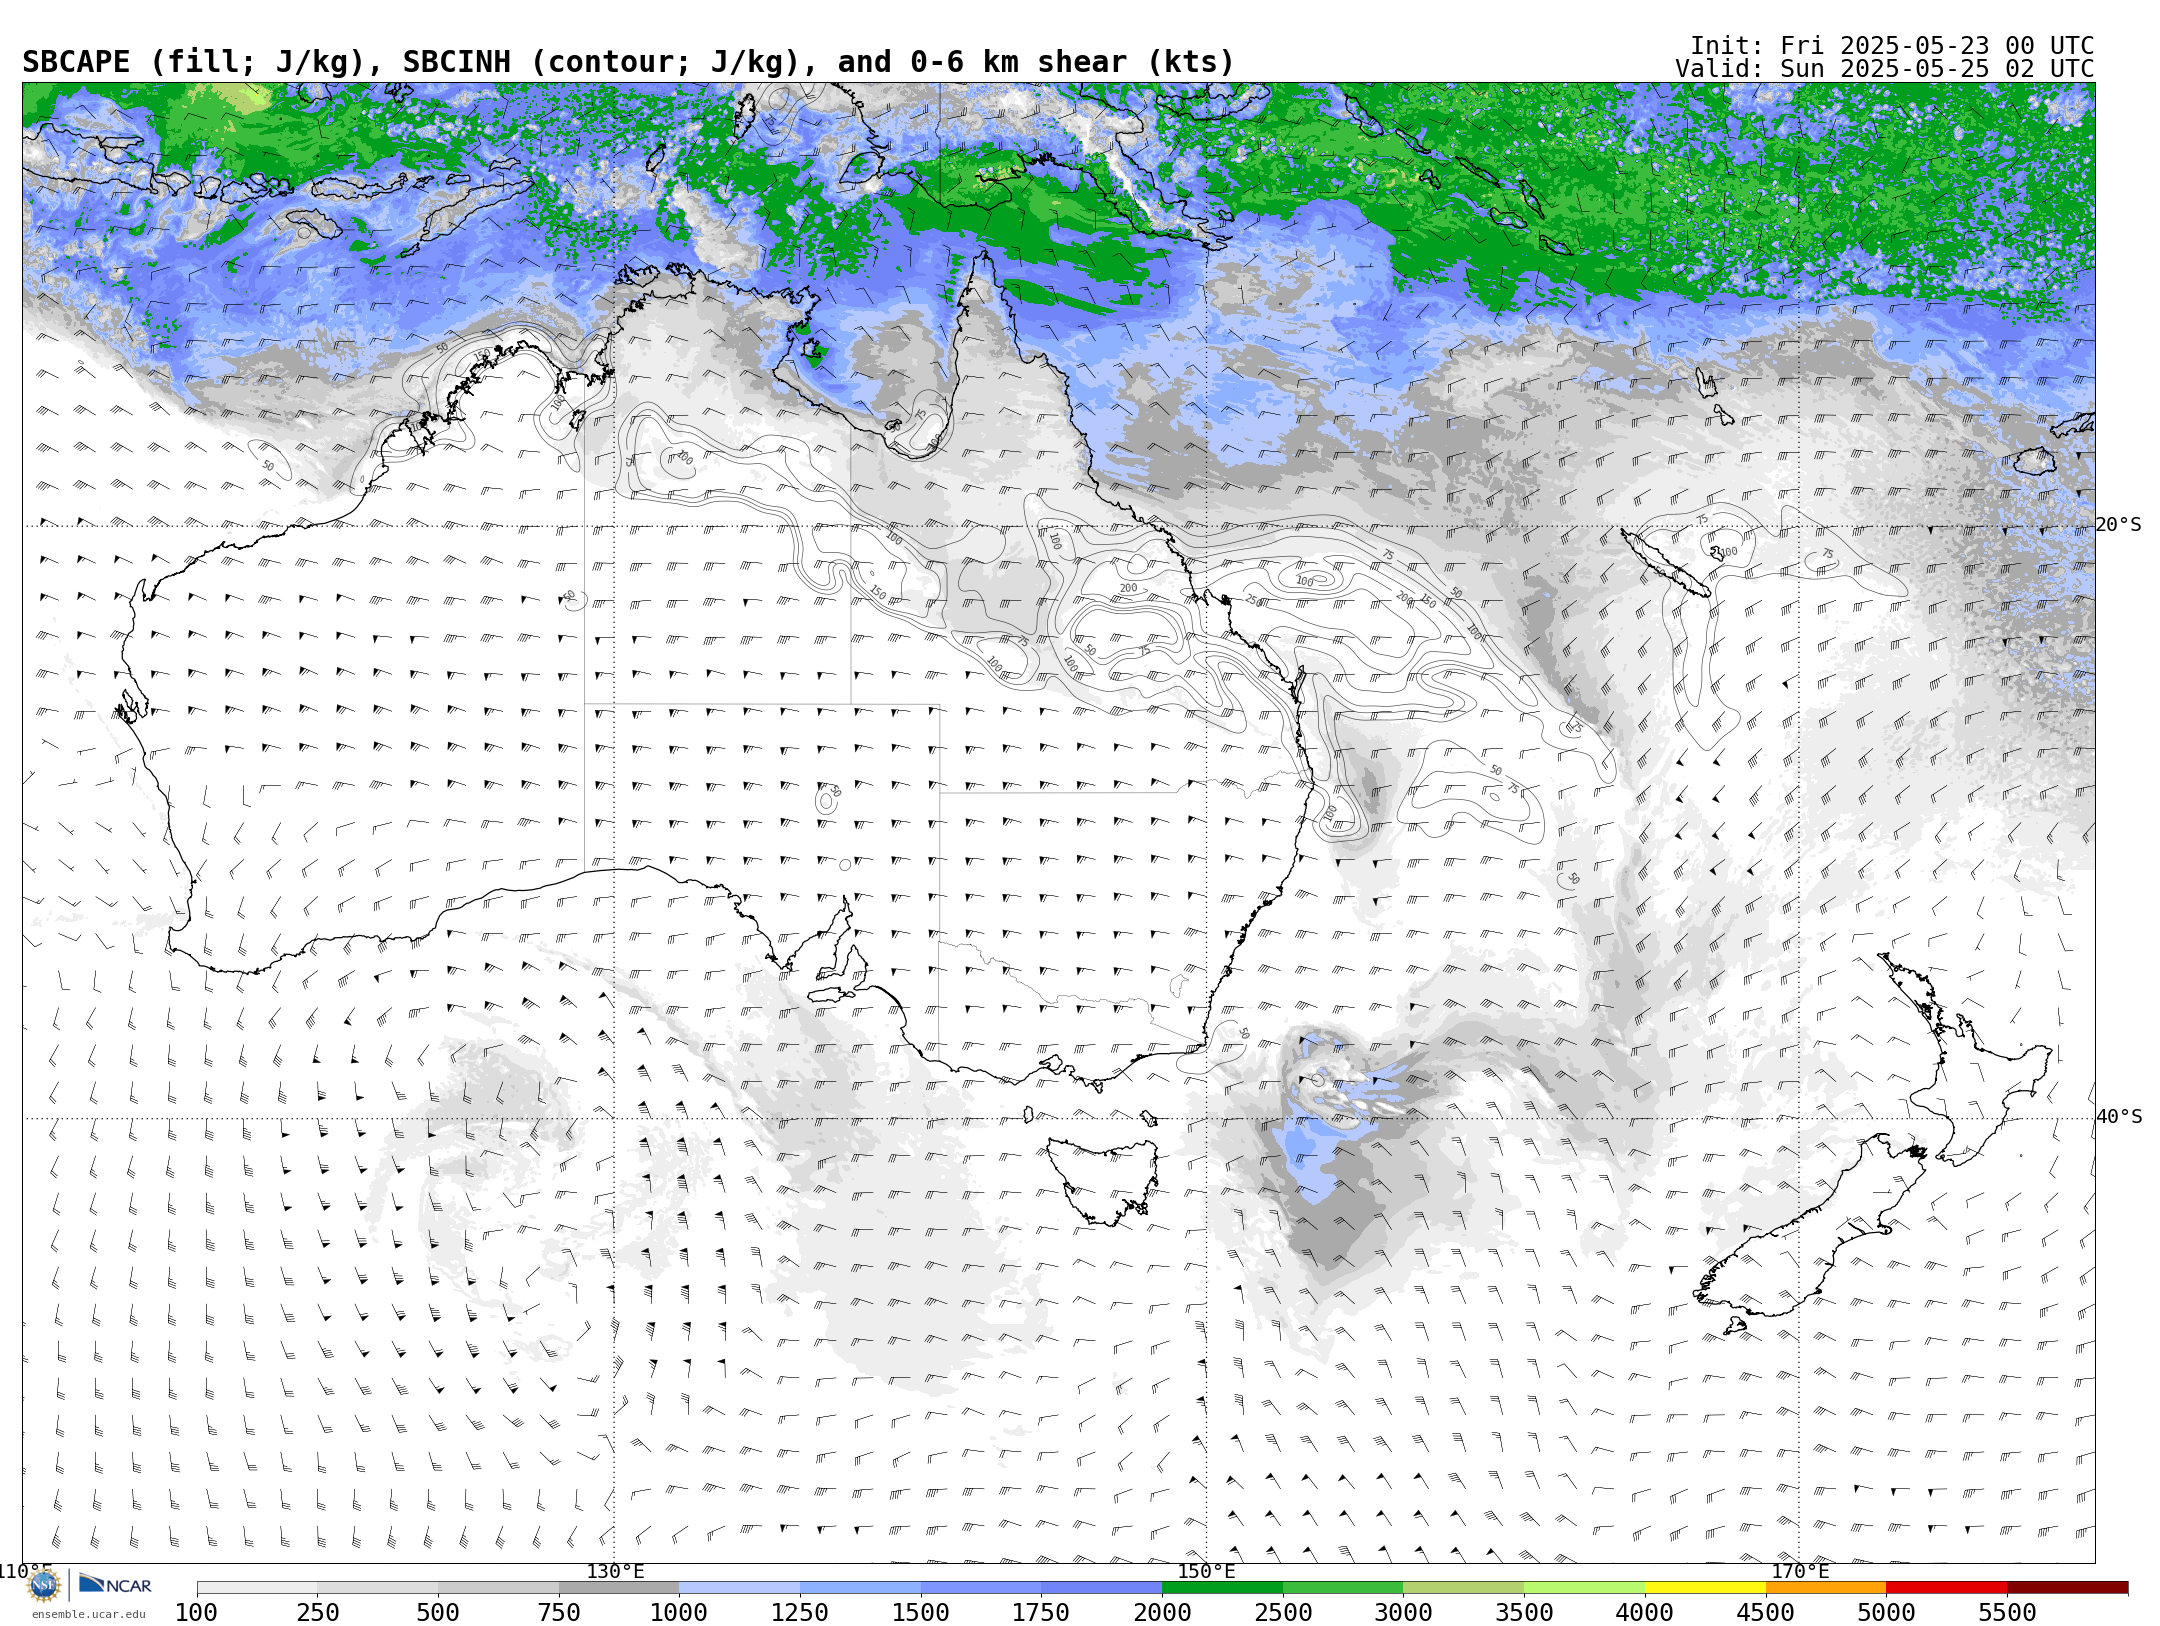Click the '5500' color bar tick label
The height and width of the screenshot is (1626, 2160).
point(2007,1613)
